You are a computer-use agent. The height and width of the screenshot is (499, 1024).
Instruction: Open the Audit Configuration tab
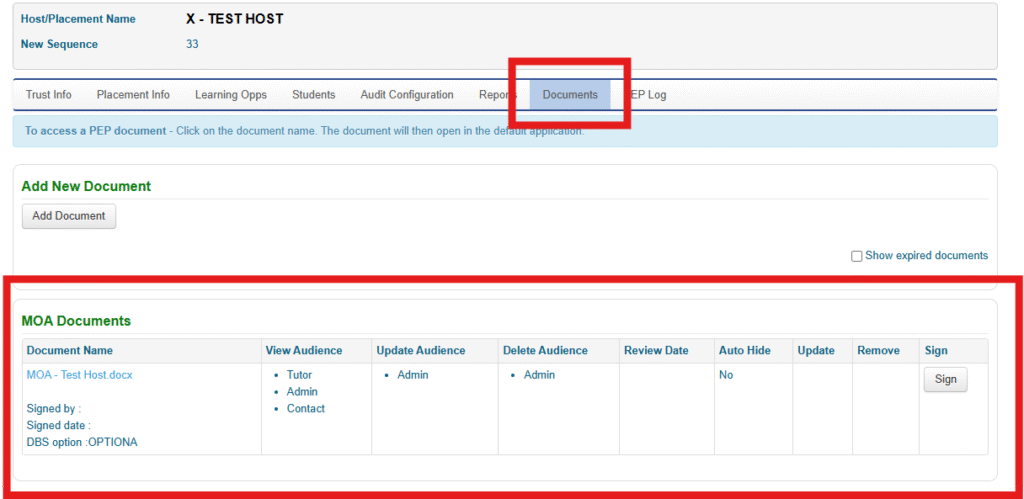407,95
